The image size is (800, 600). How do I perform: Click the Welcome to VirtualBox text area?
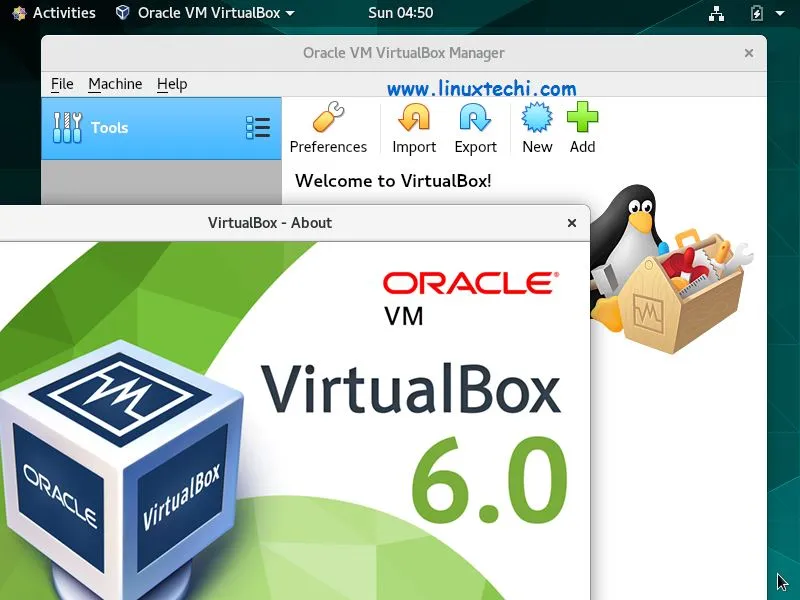(391, 181)
